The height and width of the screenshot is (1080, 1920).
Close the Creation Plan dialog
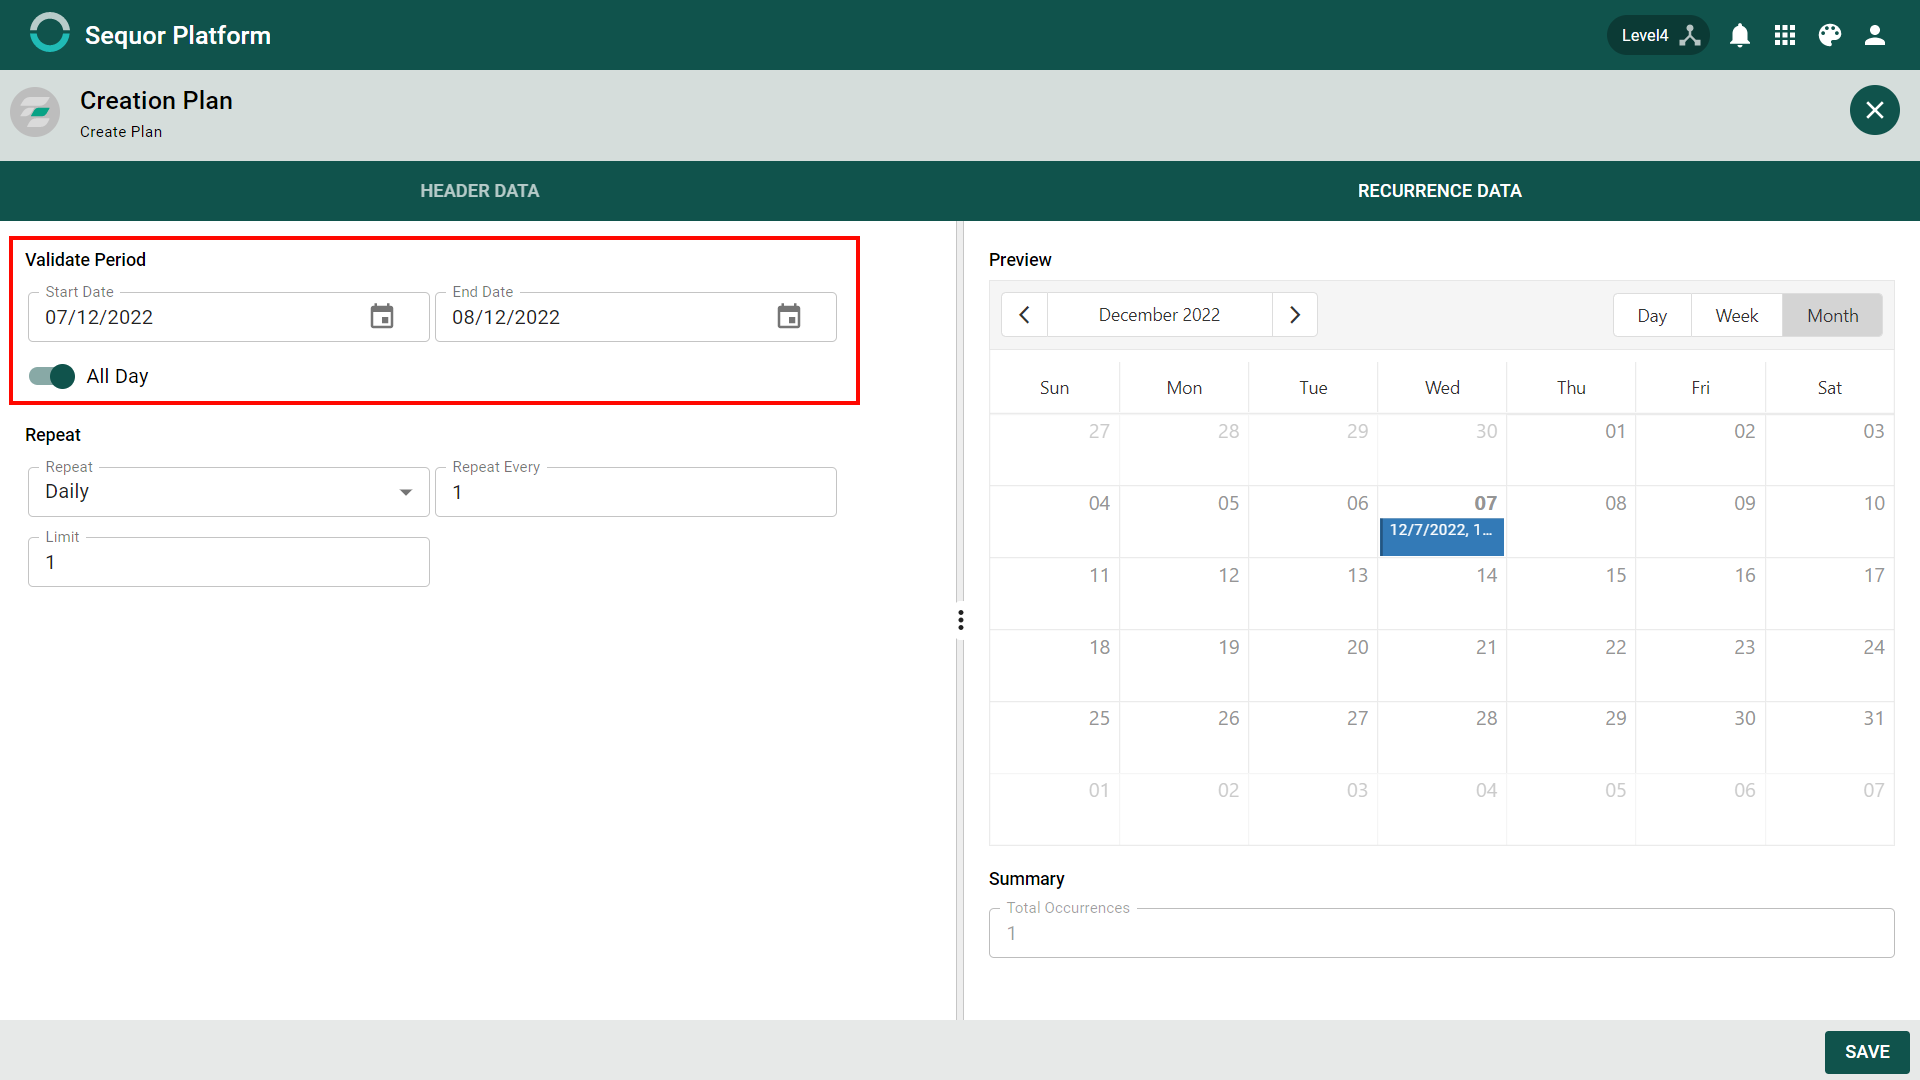[x=1875, y=110]
